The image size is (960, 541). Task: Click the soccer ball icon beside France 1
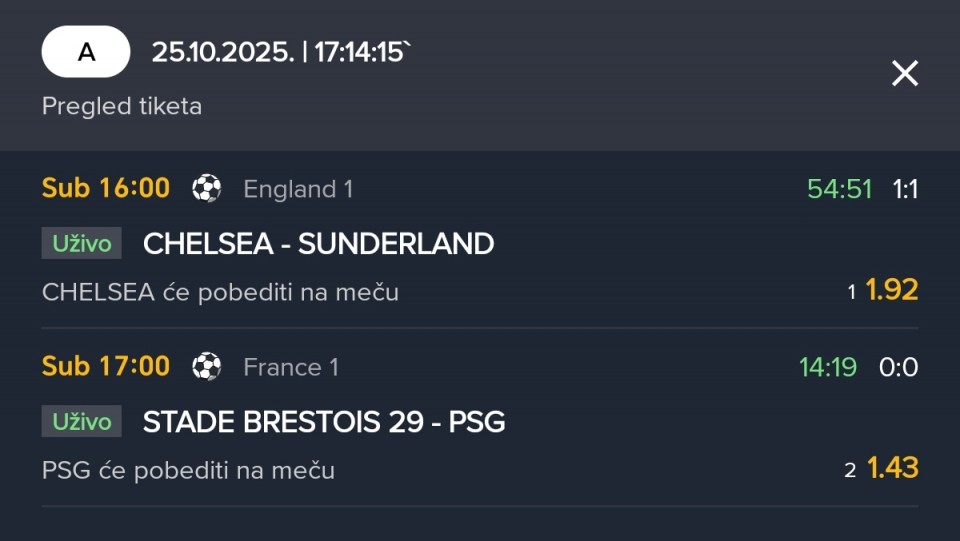click(x=207, y=367)
